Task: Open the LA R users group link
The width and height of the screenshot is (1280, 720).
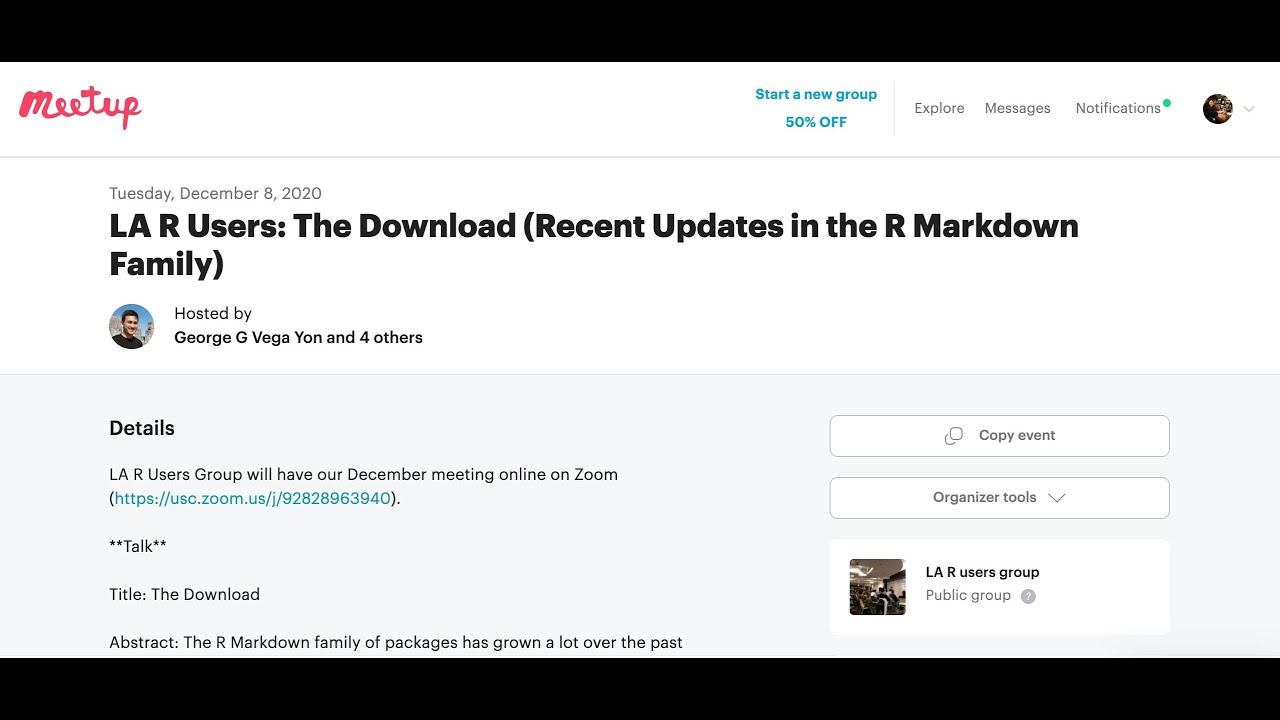Action: pos(982,572)
